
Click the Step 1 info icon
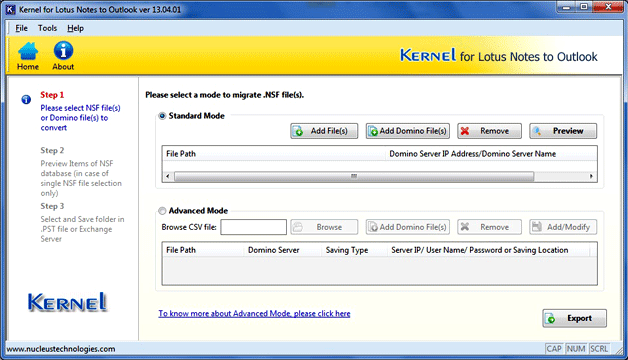tap(26, 99)
